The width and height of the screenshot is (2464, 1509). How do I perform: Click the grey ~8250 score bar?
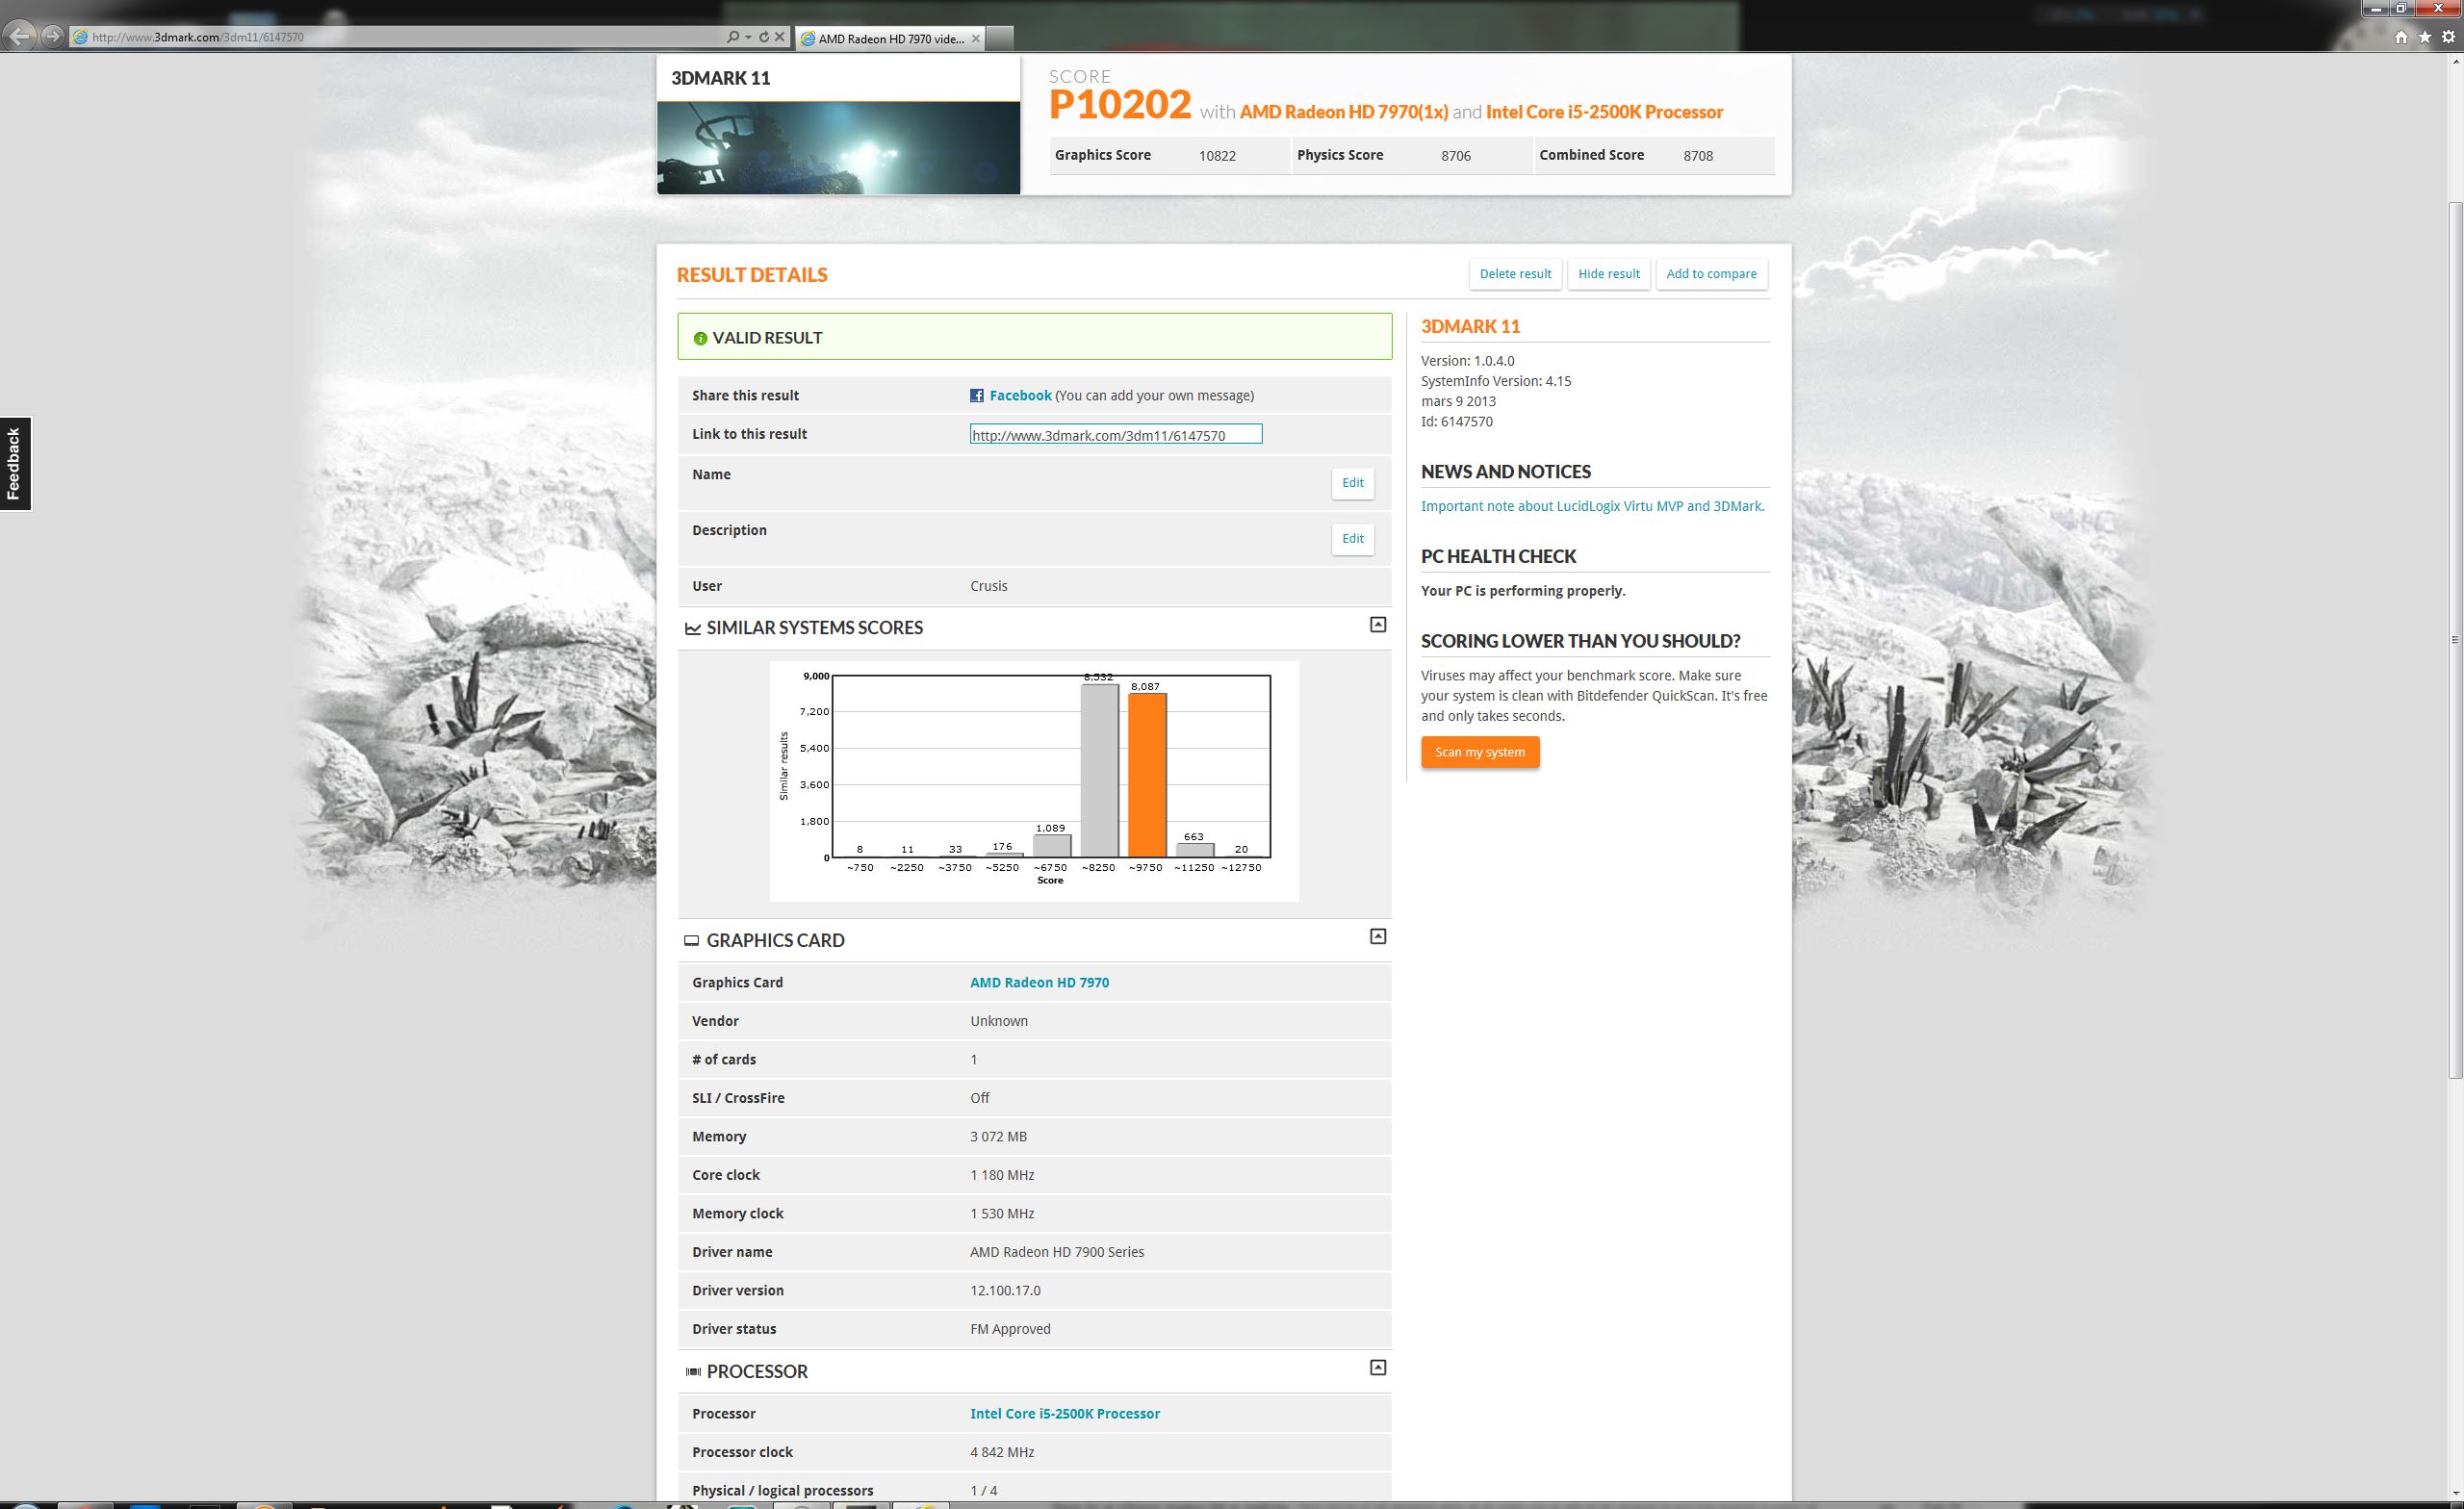(x=1099, y=770)
